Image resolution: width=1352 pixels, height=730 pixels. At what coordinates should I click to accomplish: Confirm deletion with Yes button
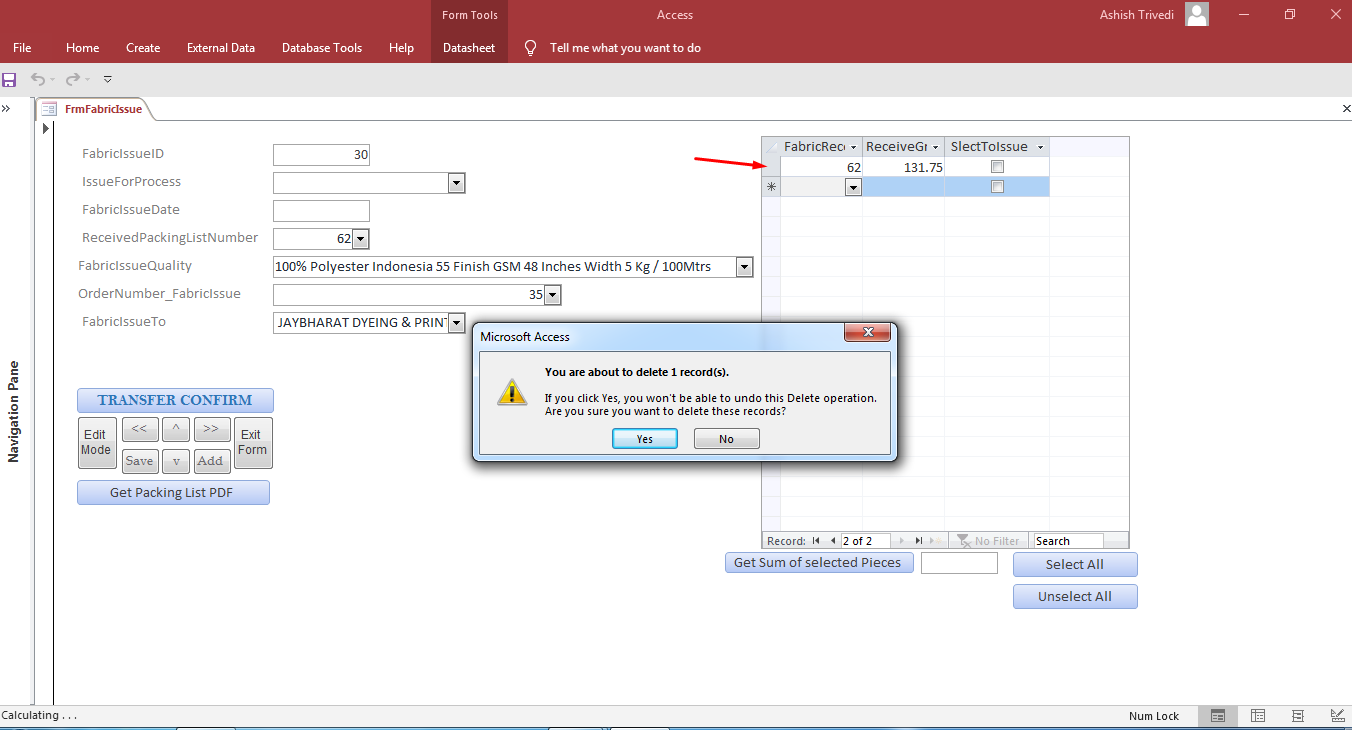(645, 439)
